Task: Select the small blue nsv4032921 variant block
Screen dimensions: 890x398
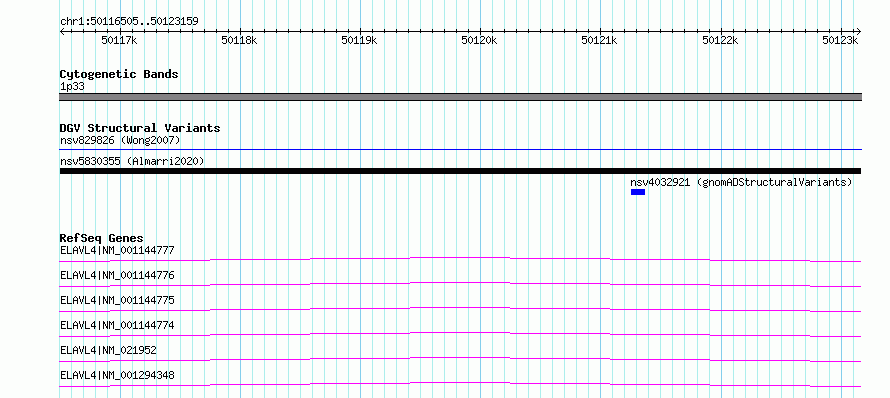Action: pyautogui.click(x=638, y=192)
